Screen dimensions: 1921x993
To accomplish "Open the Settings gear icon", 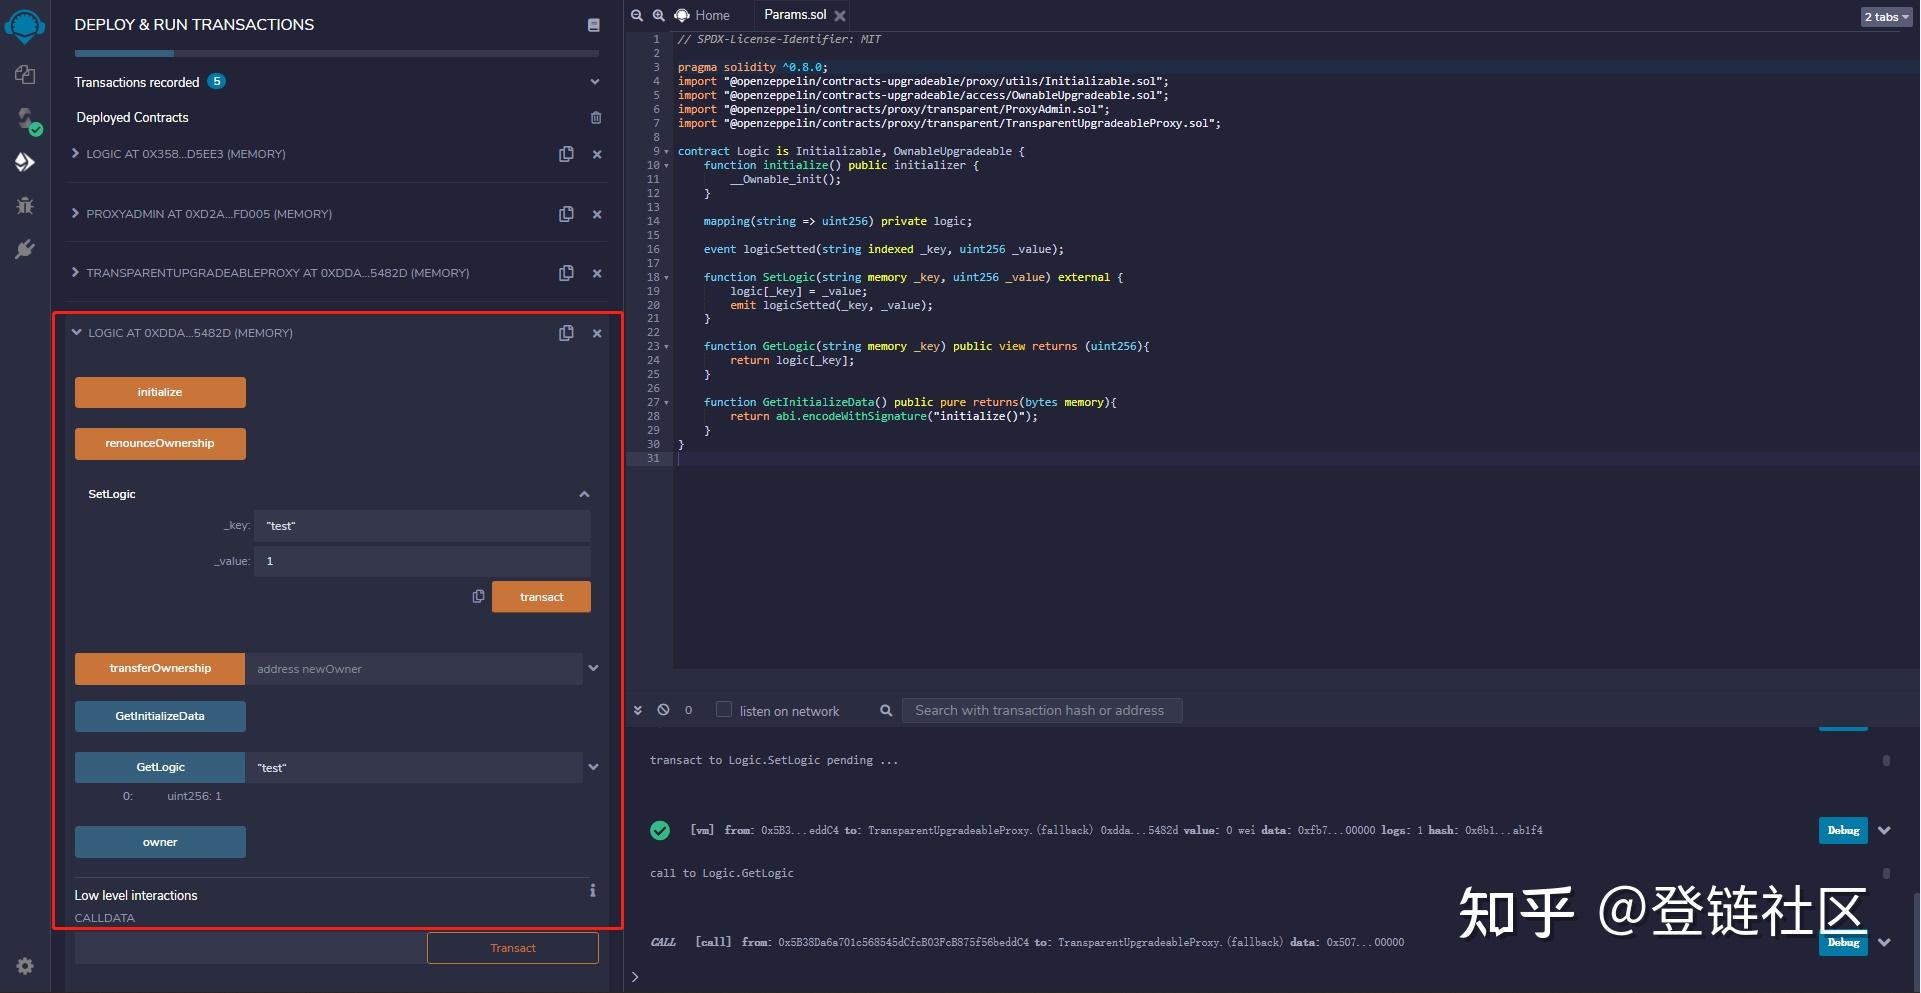I will (x=25, y=966).
